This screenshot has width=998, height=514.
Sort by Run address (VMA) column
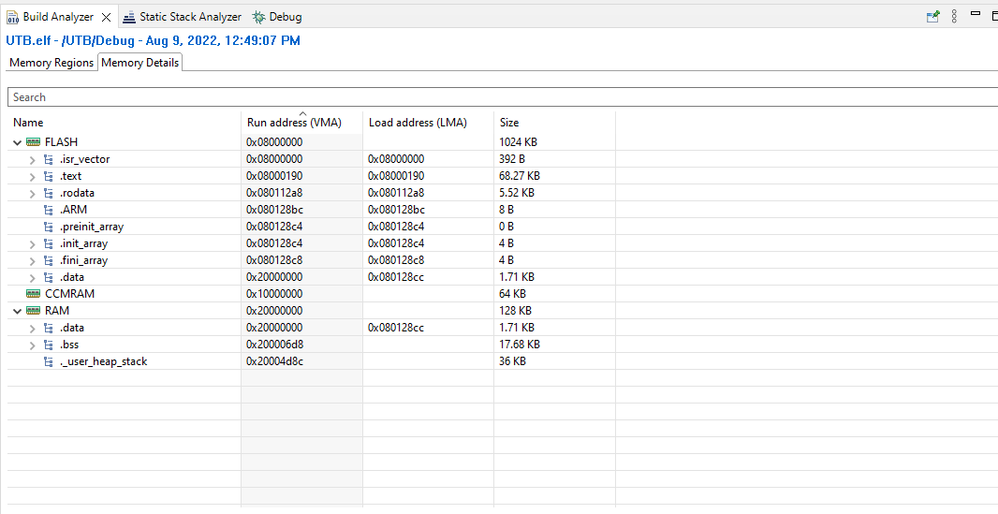(294, 123)
